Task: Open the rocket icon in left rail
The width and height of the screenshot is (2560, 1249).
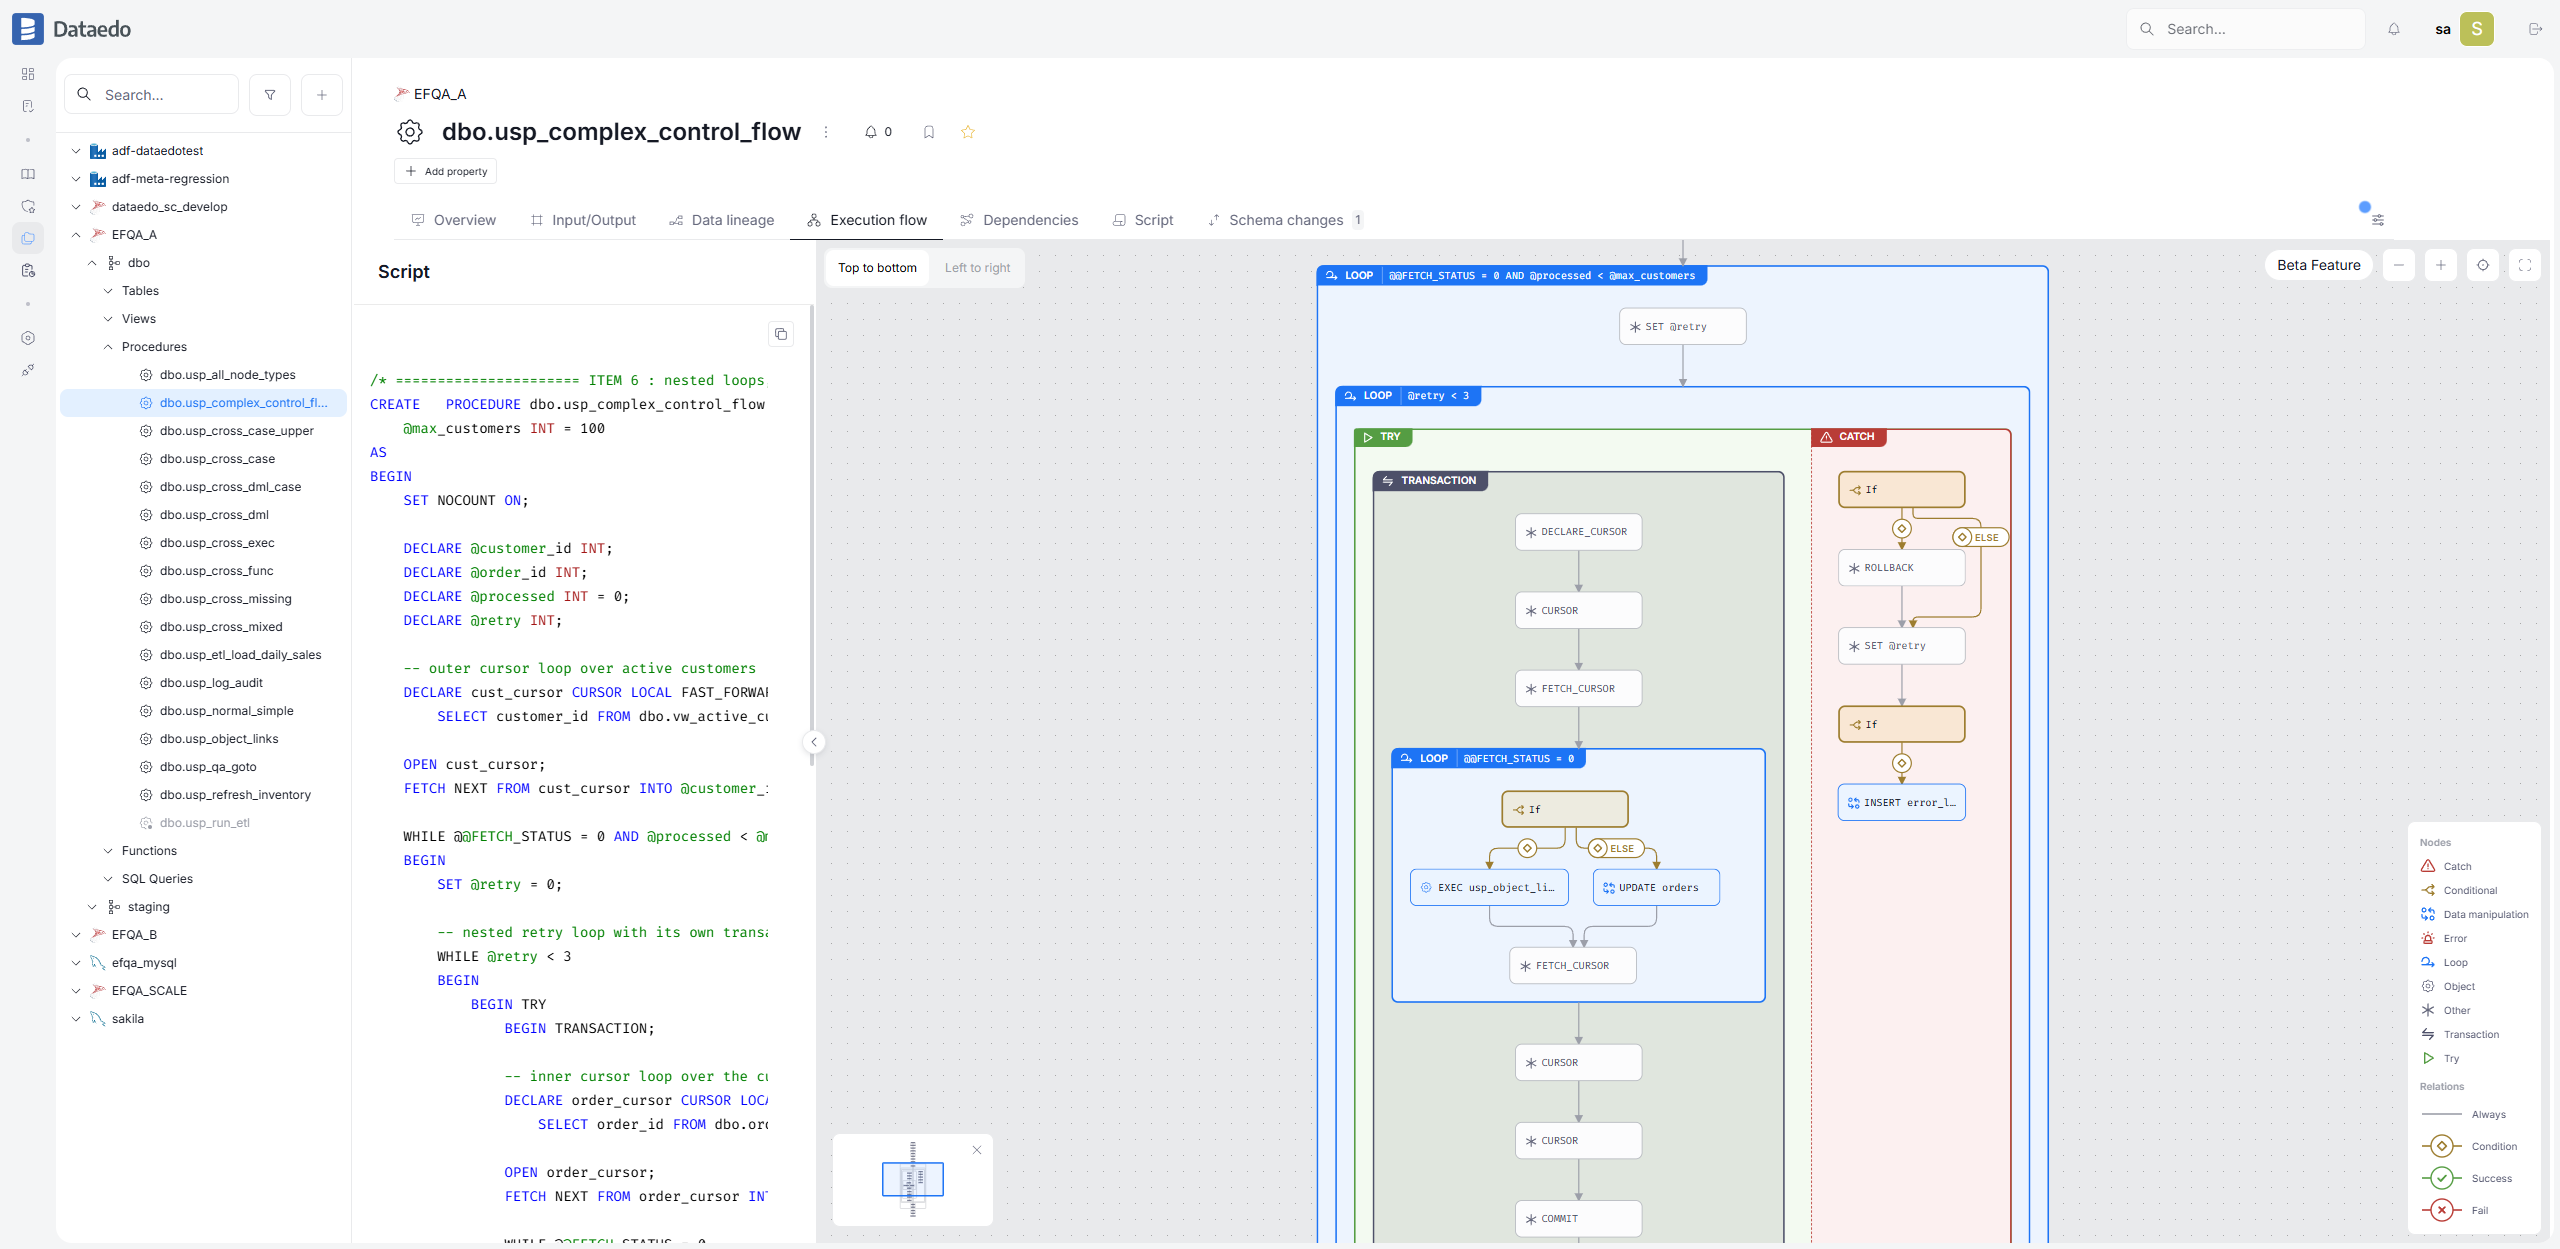Action: [x=28, y=370]
